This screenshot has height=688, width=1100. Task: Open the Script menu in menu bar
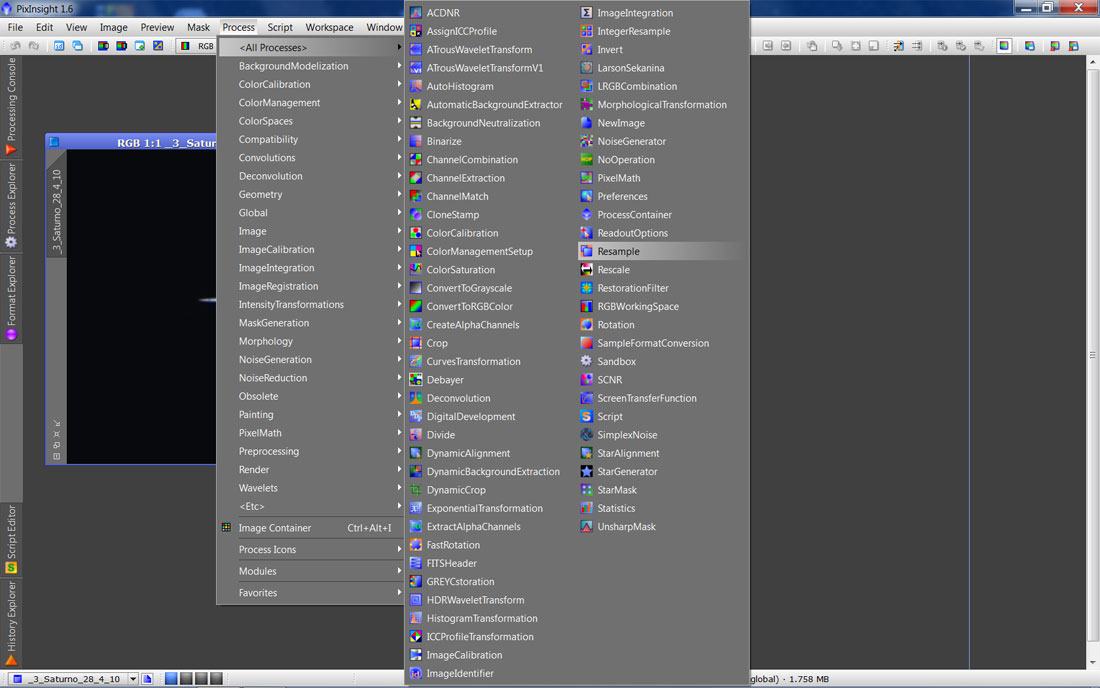[x=279, y=27]
